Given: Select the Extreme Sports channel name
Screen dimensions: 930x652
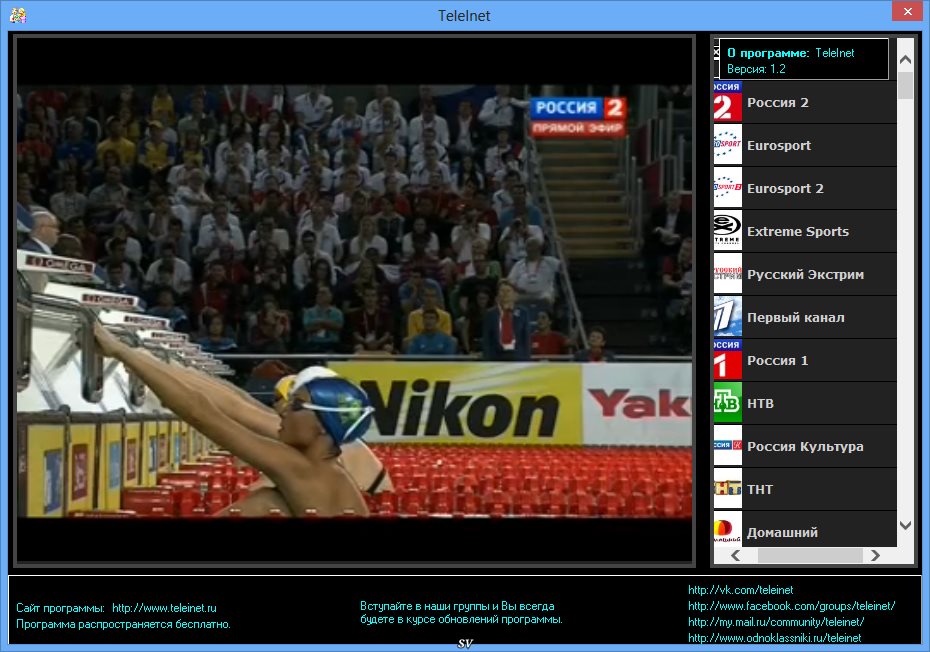Looking at the screenshot, I should 798,231.
